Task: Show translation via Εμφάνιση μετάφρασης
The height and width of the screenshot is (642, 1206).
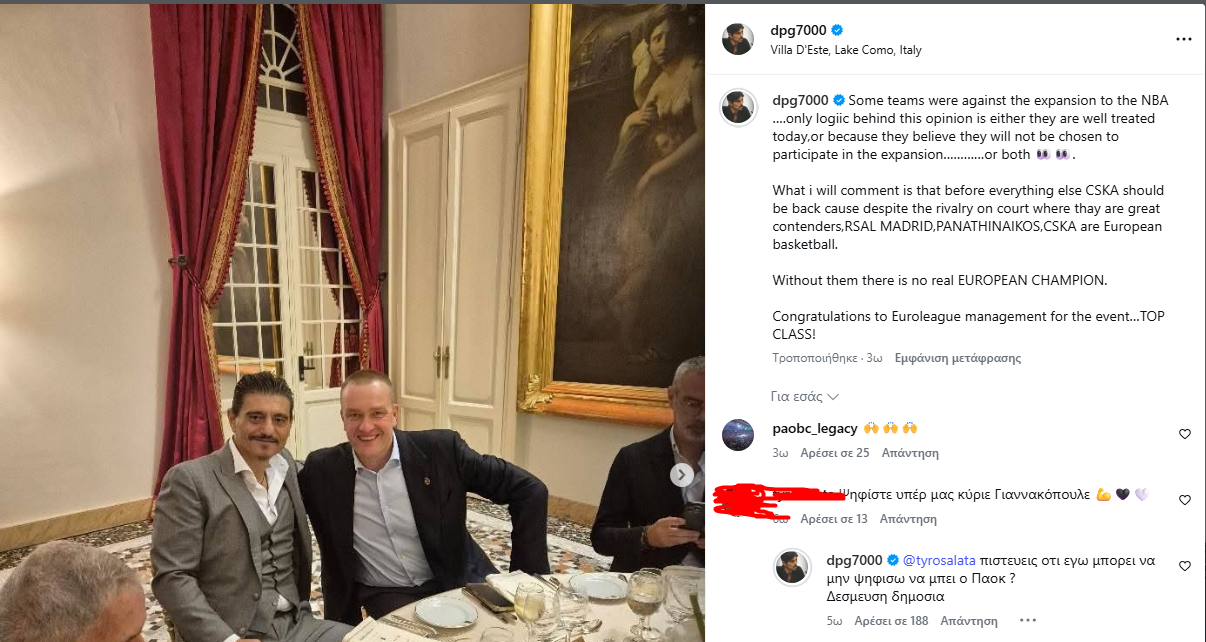Action: [x=958, y=358]
